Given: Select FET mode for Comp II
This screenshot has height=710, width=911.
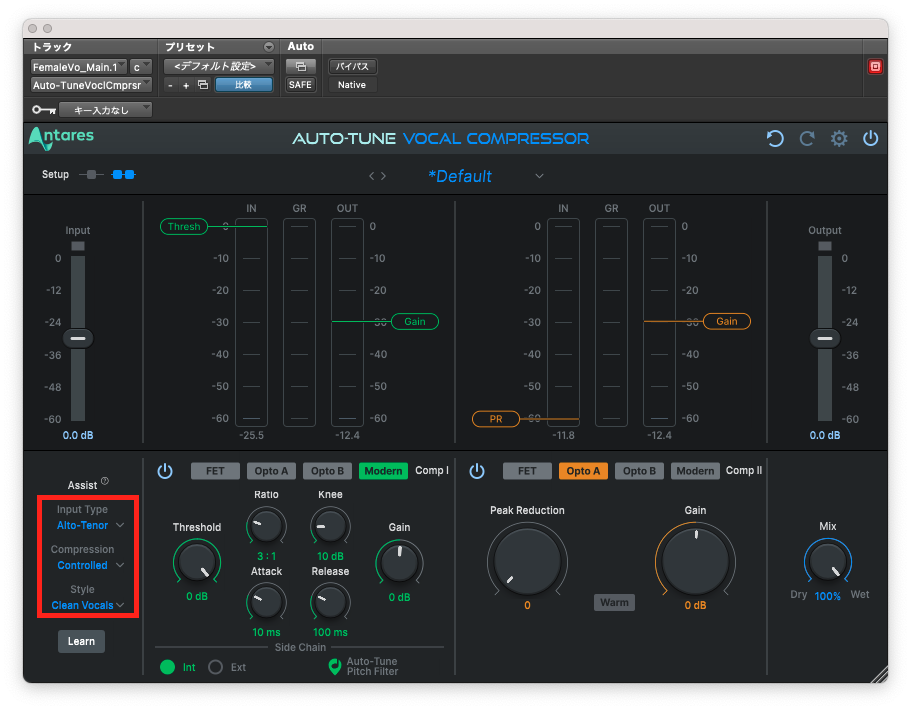Looking at the screenshot, I should pos(527,471).
